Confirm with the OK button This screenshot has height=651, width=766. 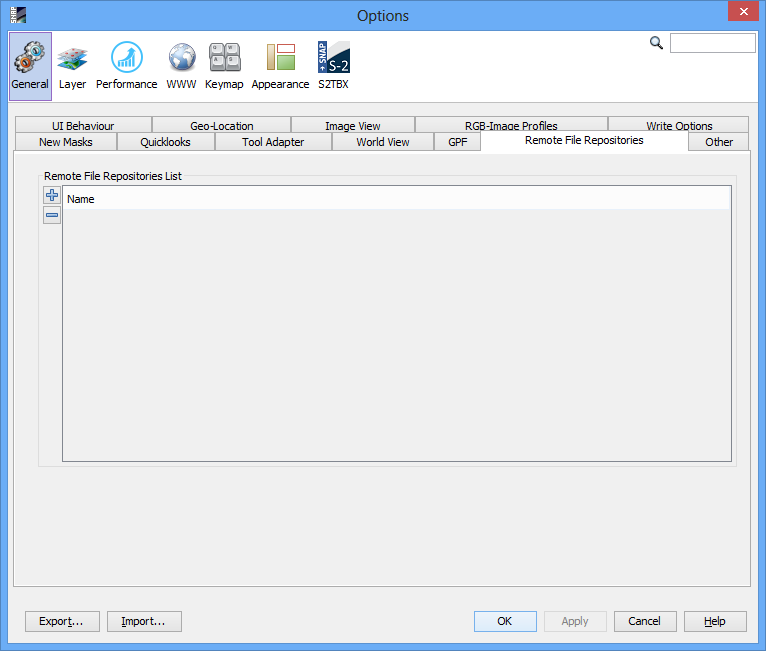pos(505,621)
